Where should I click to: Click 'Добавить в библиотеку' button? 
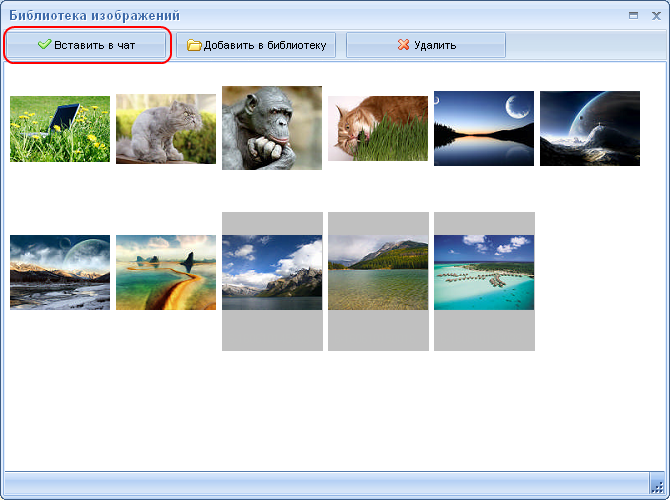pos(256,45)
